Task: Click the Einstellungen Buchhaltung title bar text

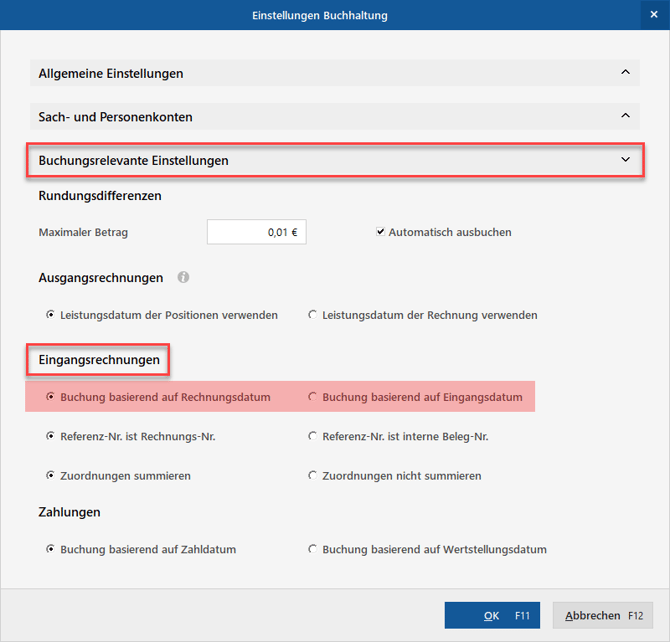Action: click(x=320, y=15)
